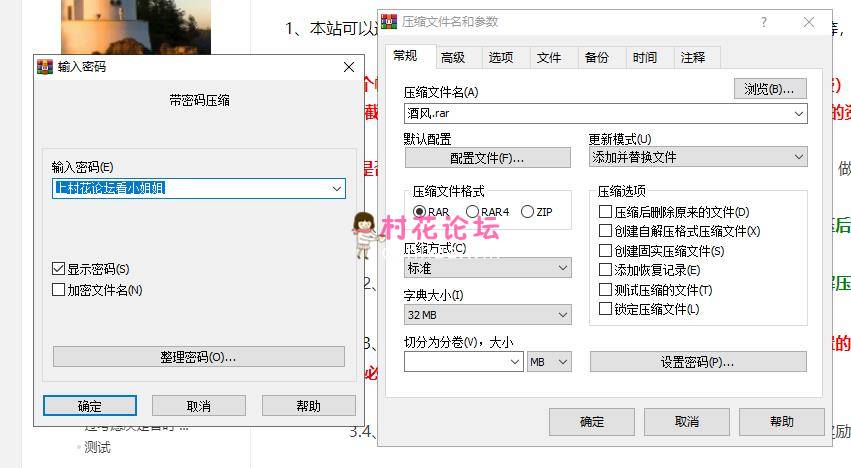Viewport: 851px width, 468px height.
Task: Select the RAR4 format radio button
Action: coord(472,212)
